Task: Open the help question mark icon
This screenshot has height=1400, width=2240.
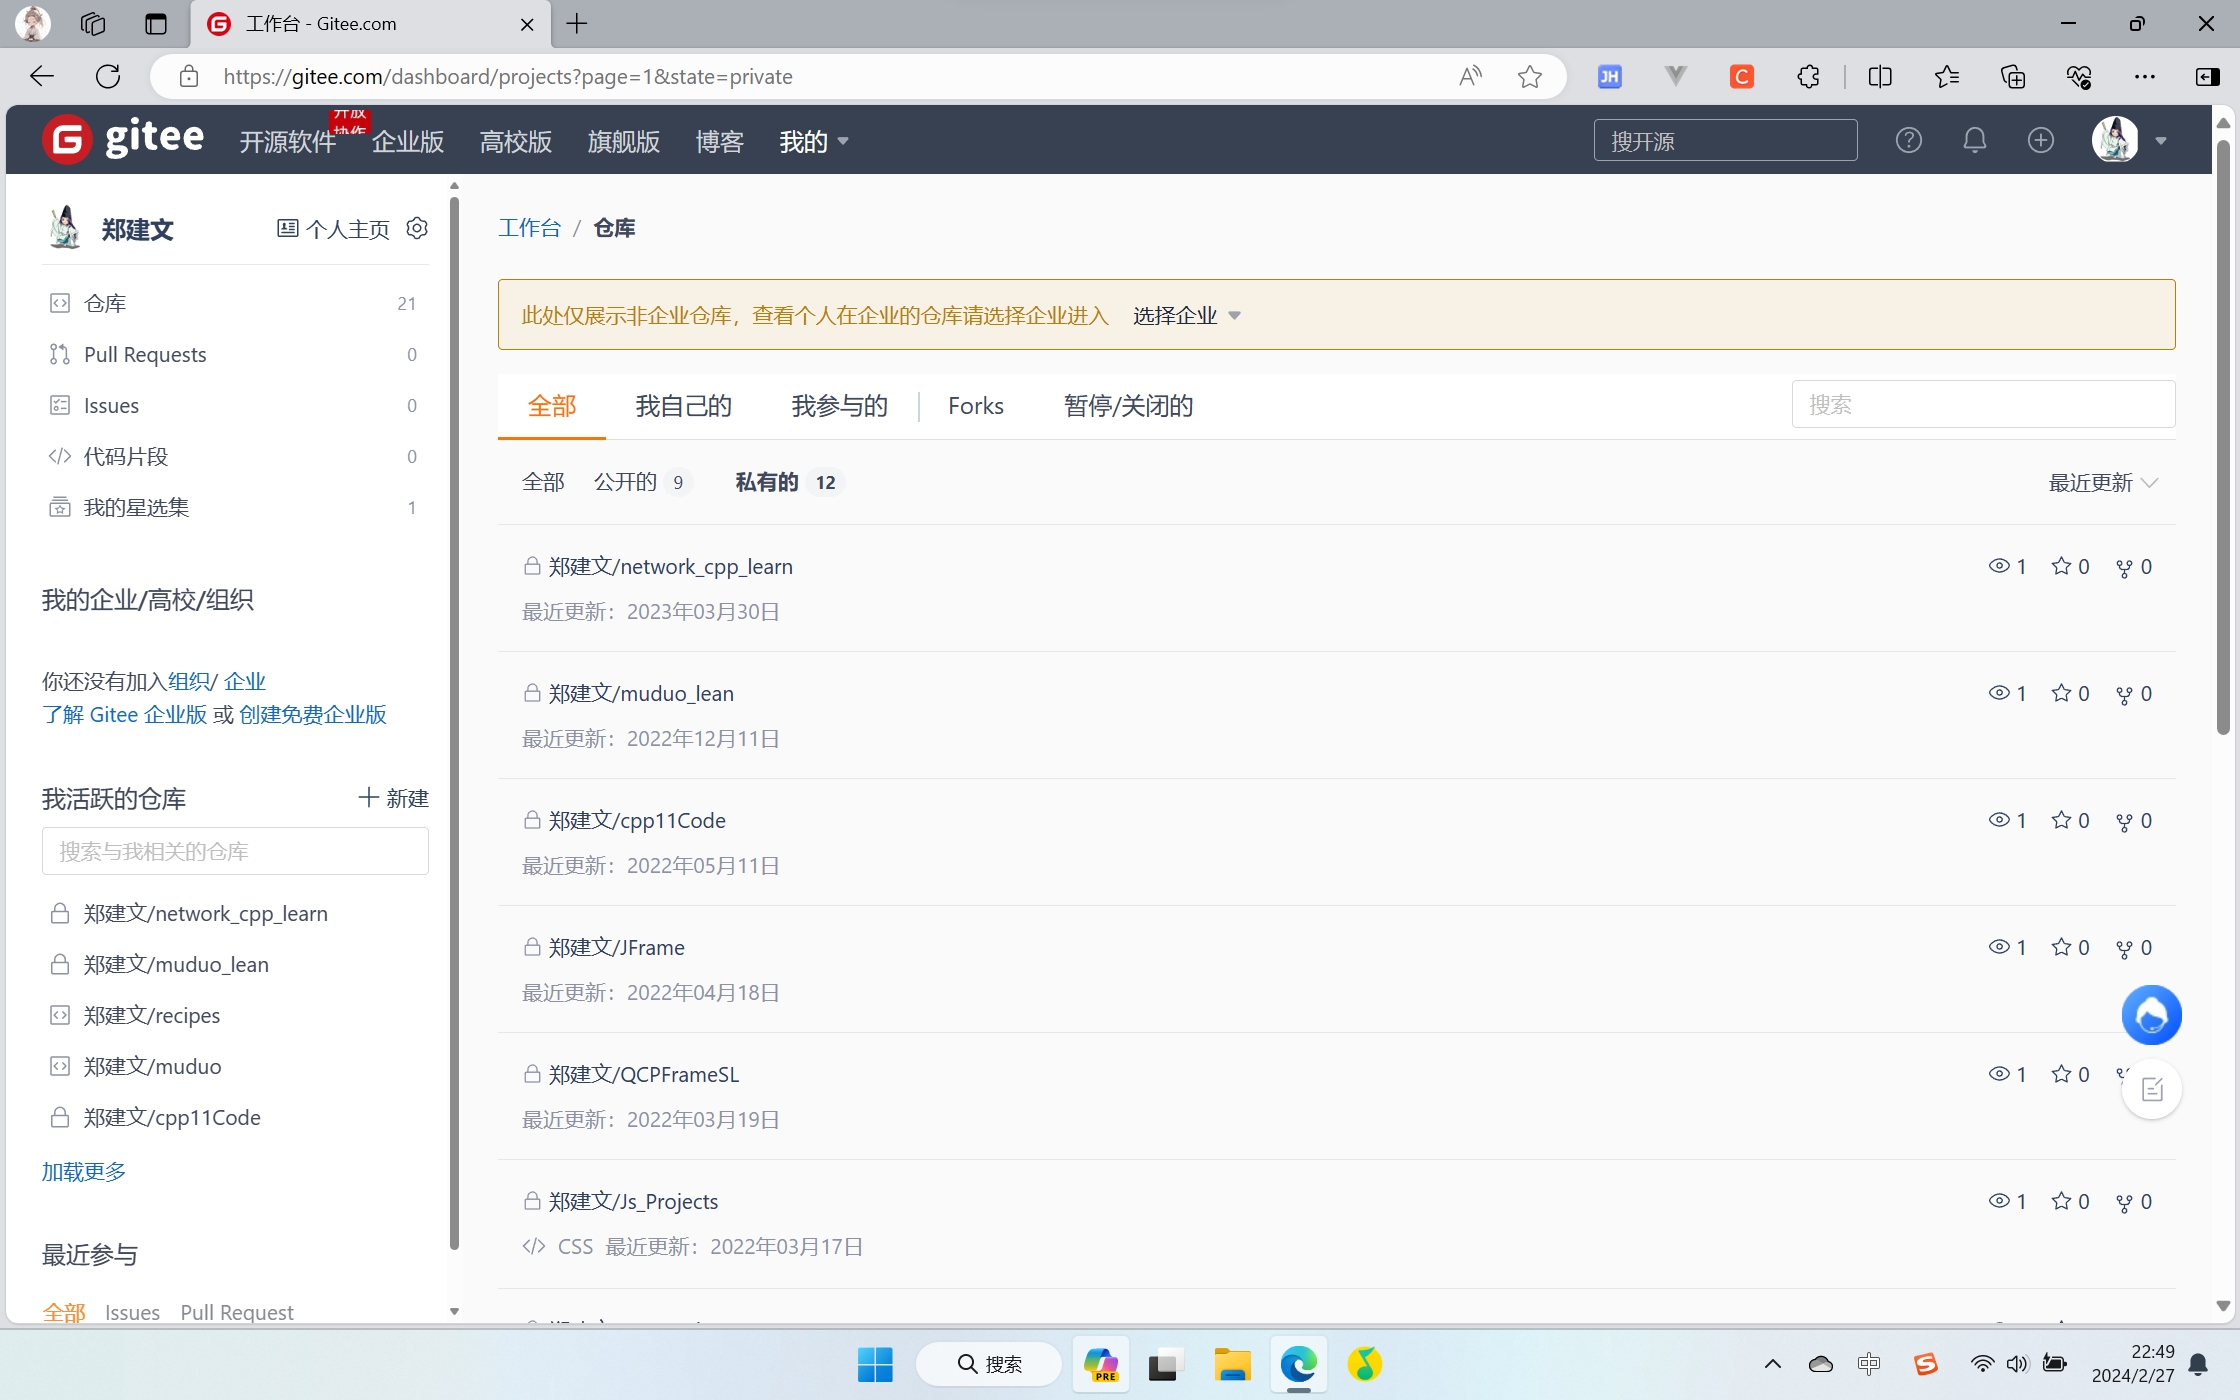Action: [x=1908, y=140]
